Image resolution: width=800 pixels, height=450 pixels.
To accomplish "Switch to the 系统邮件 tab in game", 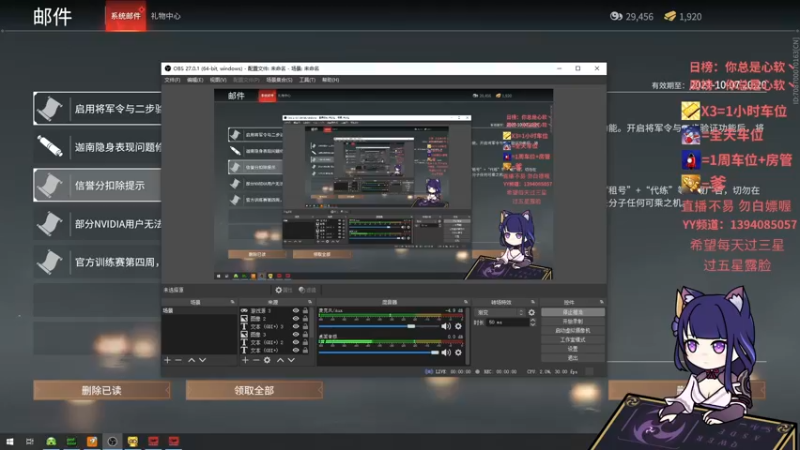I will [126, 16].
